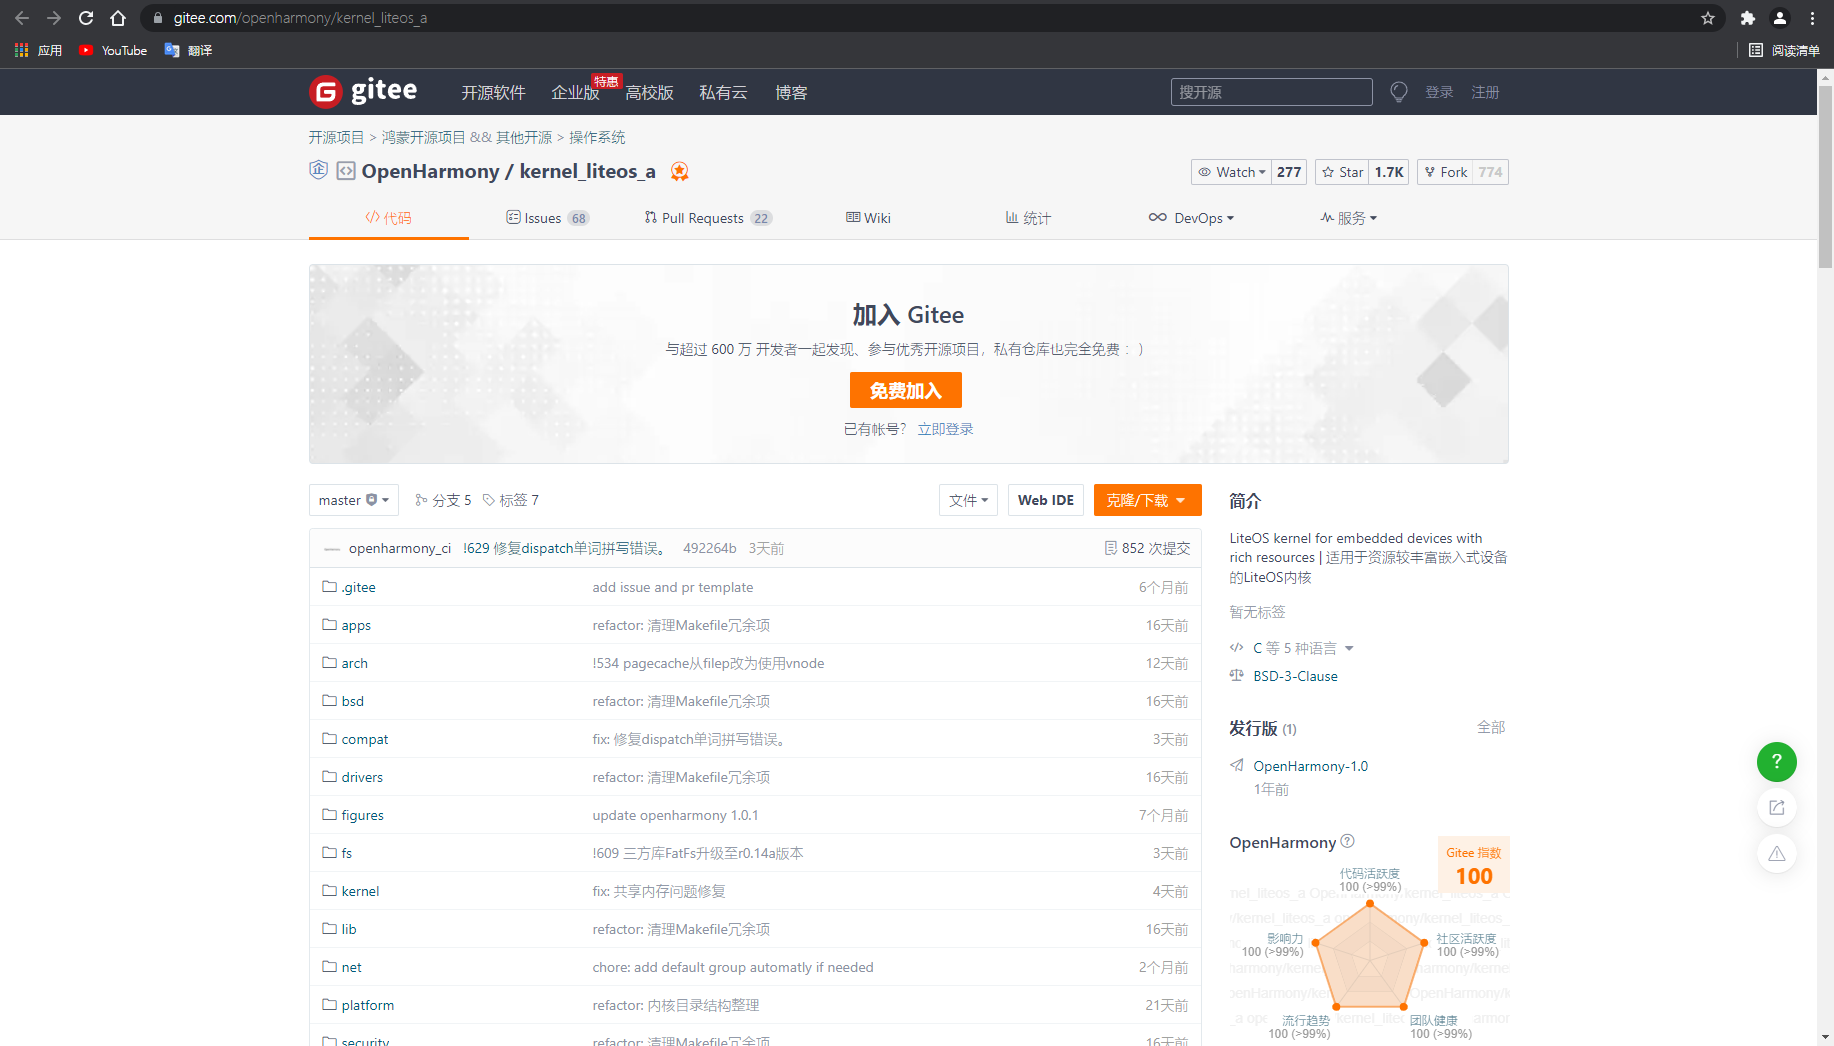Click the site lock icon in the address bar
Viewport: 1834px width, 1046px height.
[x=158, y=18]
